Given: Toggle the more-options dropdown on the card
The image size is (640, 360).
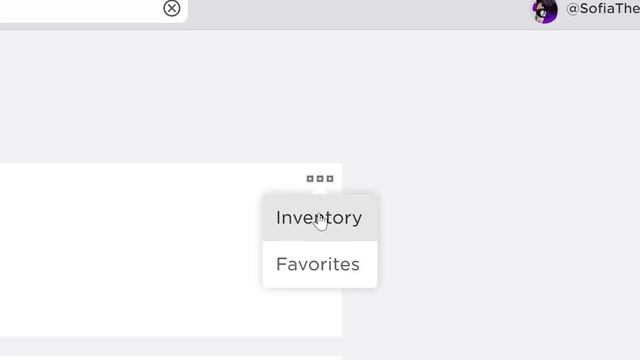Looking at the screenshot, I should pyautogui.click(x=320, y=179).
